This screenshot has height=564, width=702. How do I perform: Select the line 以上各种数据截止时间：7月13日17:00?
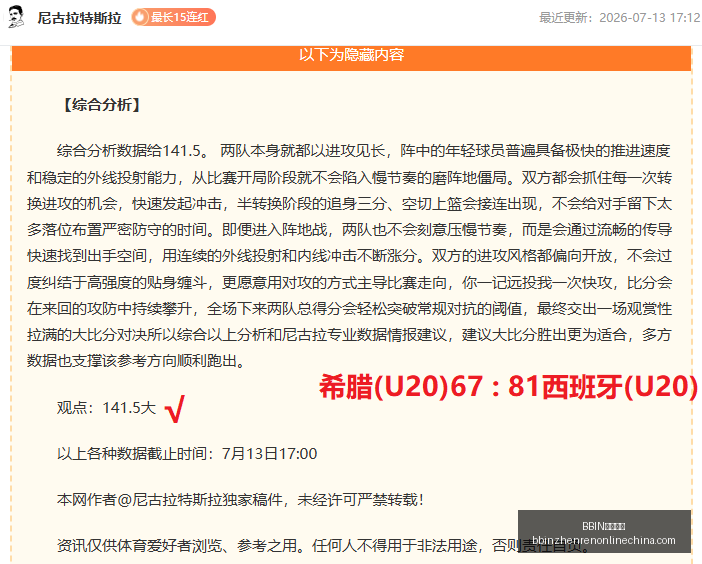(187, 454)
